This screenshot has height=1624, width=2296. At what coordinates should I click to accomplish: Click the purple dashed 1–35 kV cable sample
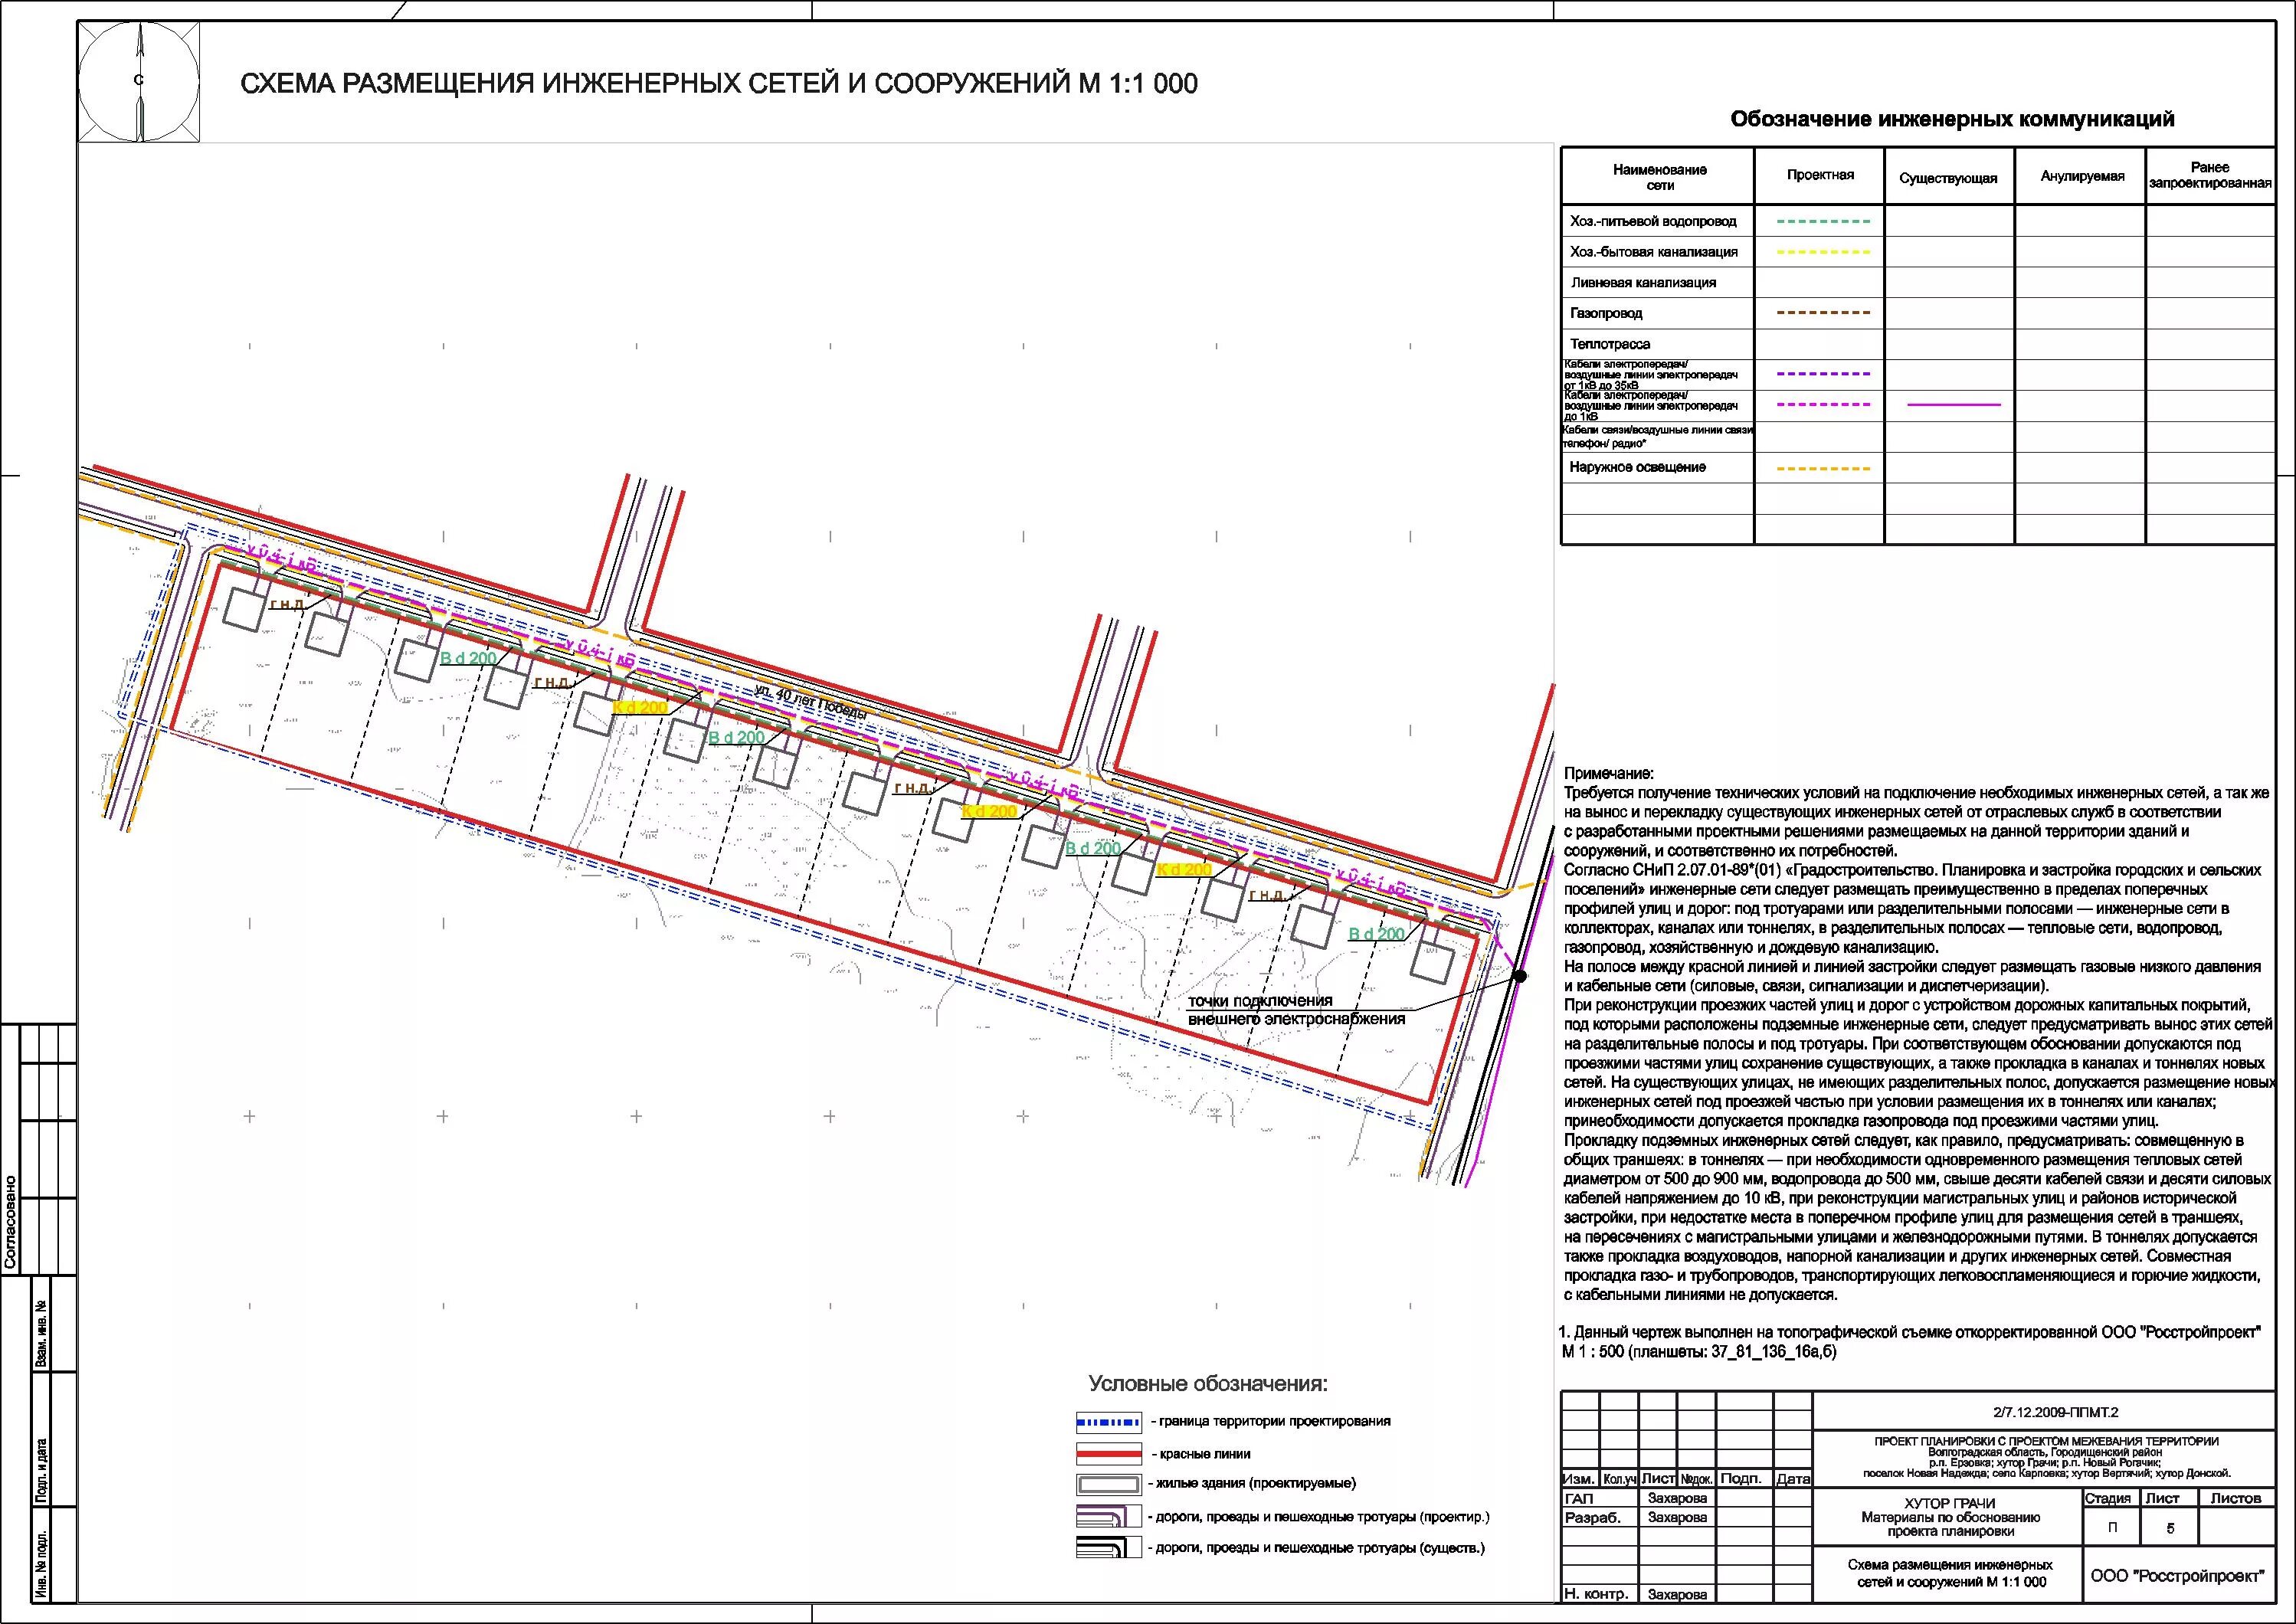pyautogui.click(x=1823, y=374)
